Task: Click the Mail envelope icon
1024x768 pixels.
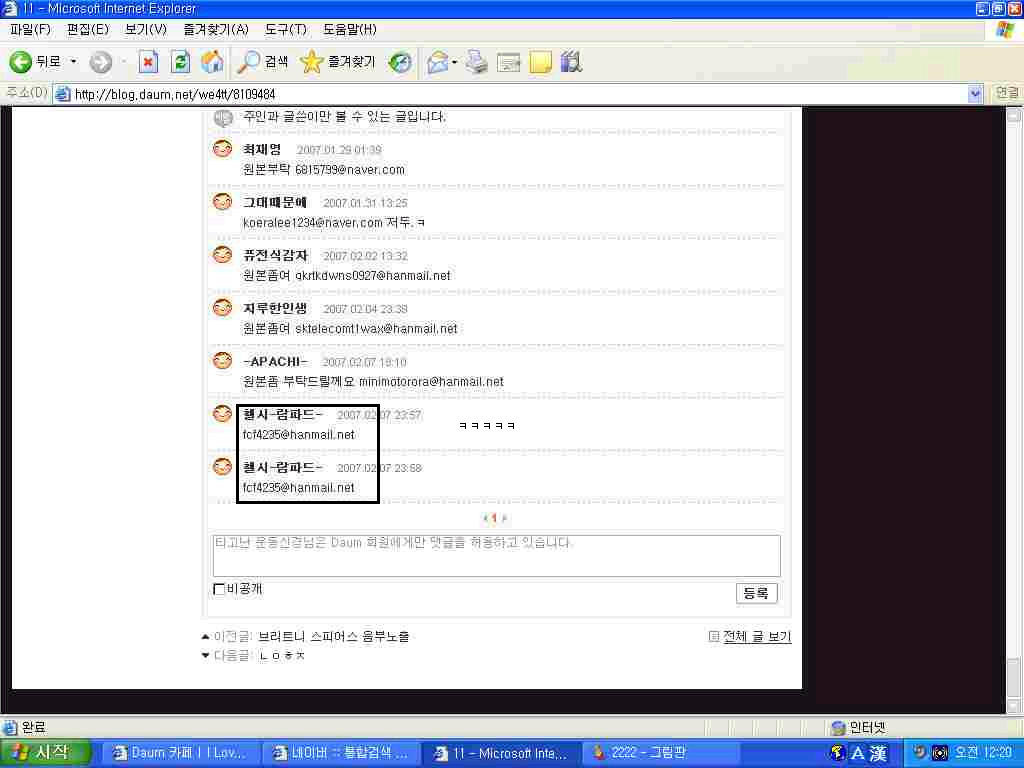Action: pos(438,62)
